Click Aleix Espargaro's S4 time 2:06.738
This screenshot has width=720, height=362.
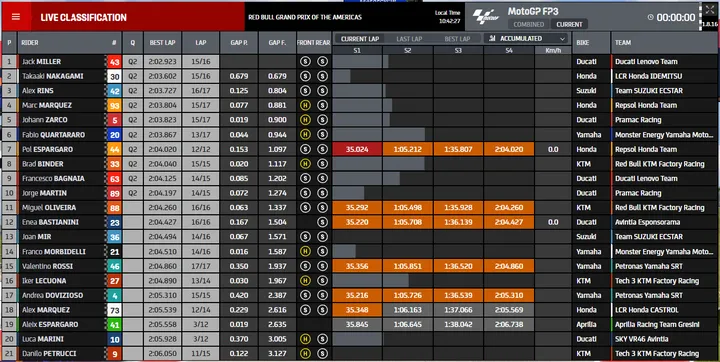(x=509, y=325)
